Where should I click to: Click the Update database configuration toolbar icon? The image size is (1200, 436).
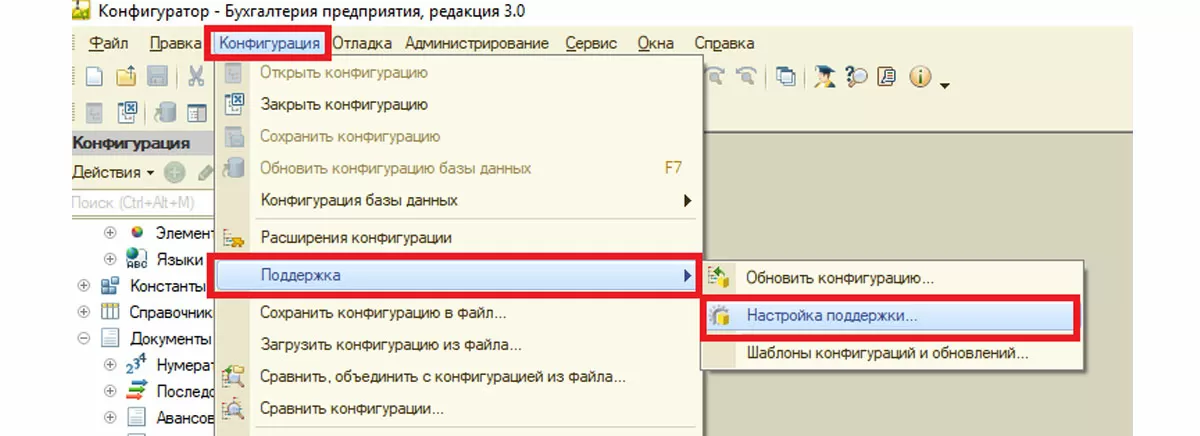click(x=163, y=112)
